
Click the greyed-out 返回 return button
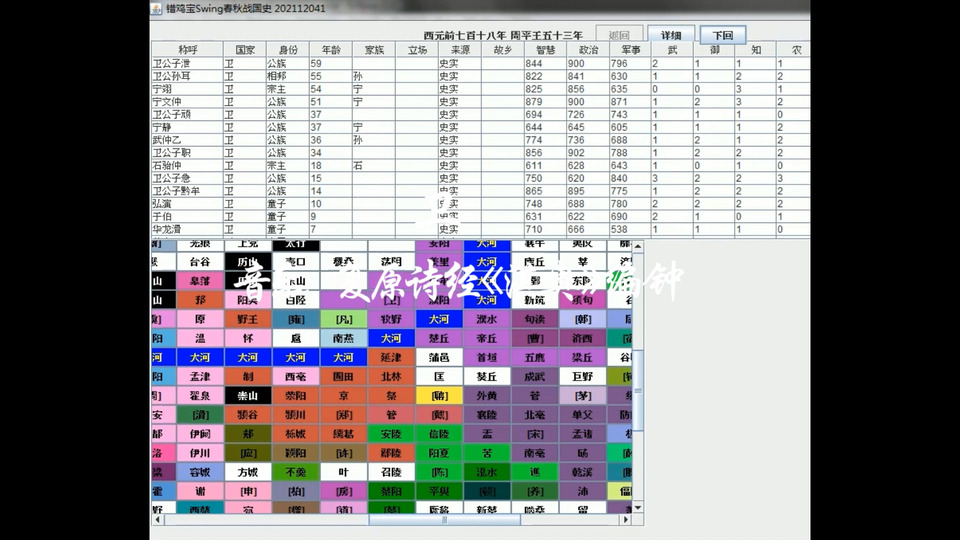click(619, 35)
